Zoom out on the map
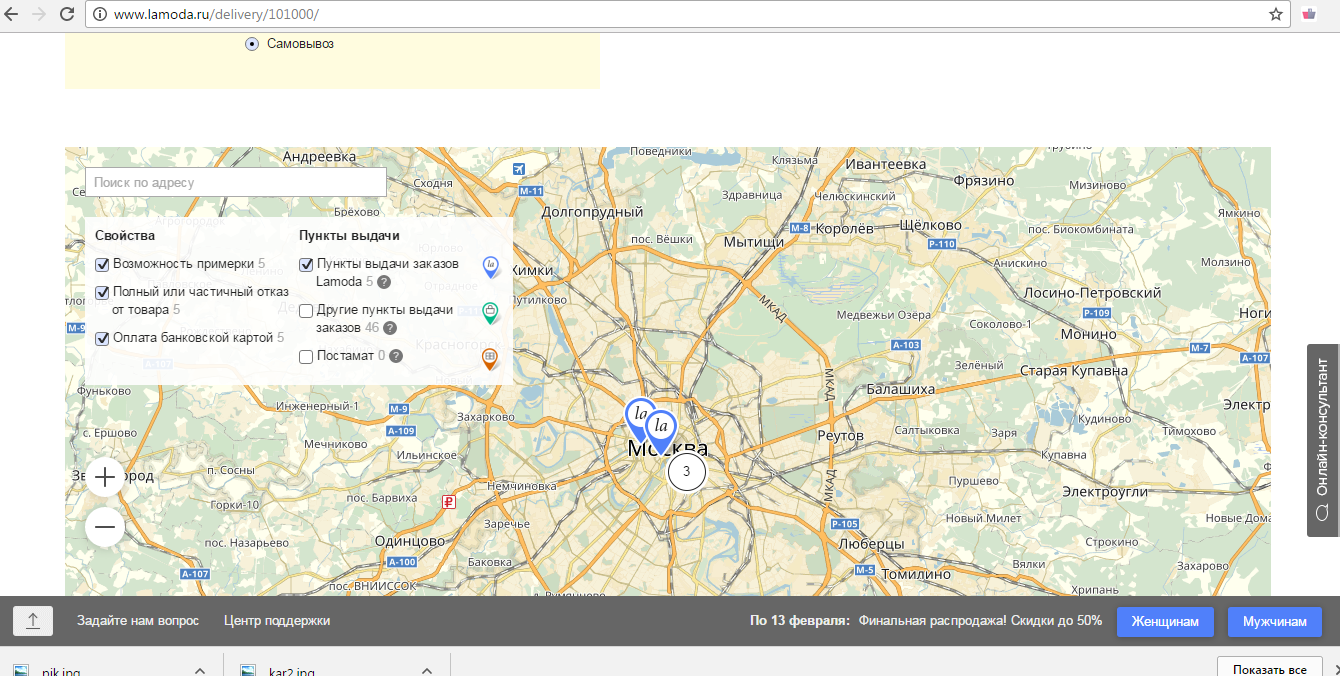The width and height of the screenshot is (1340, 676). (105, 527)
